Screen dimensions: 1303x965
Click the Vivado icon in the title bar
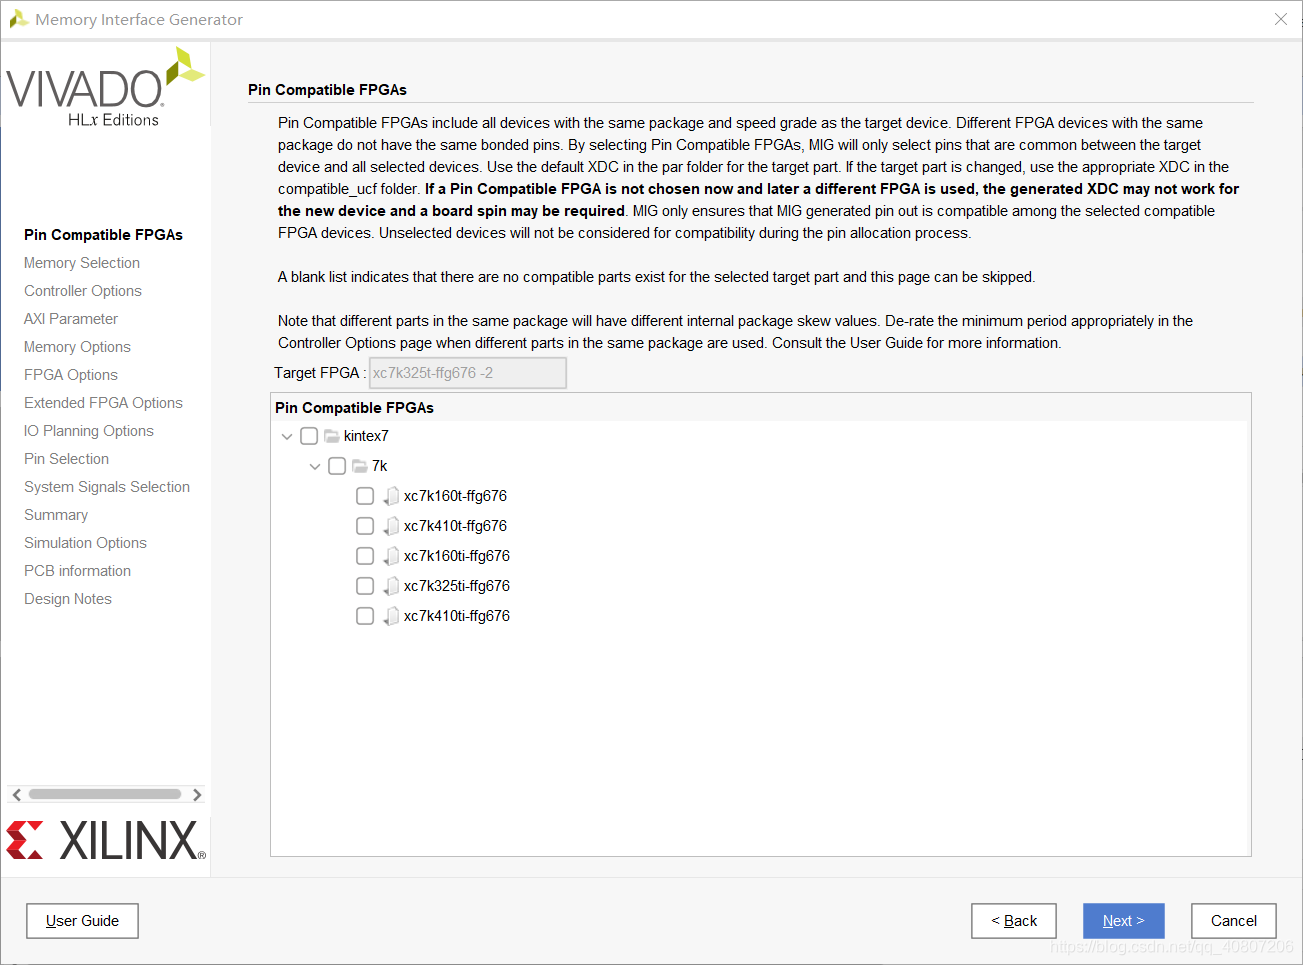click(x=18, y=19)
